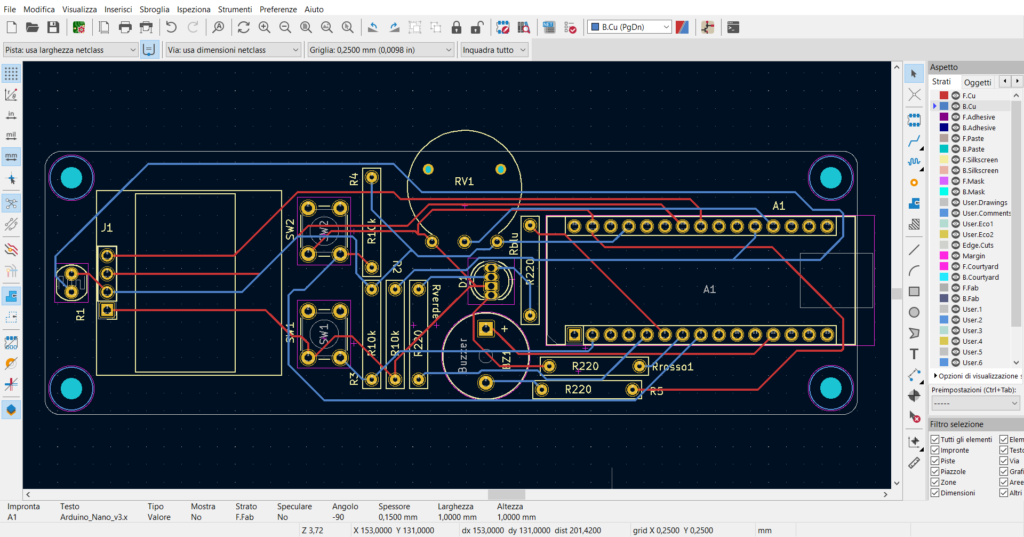1024x537 pixels.
Task: Toggle visibility of F.Cu layer
Action: pyautogui.click(x=955, y=95)
